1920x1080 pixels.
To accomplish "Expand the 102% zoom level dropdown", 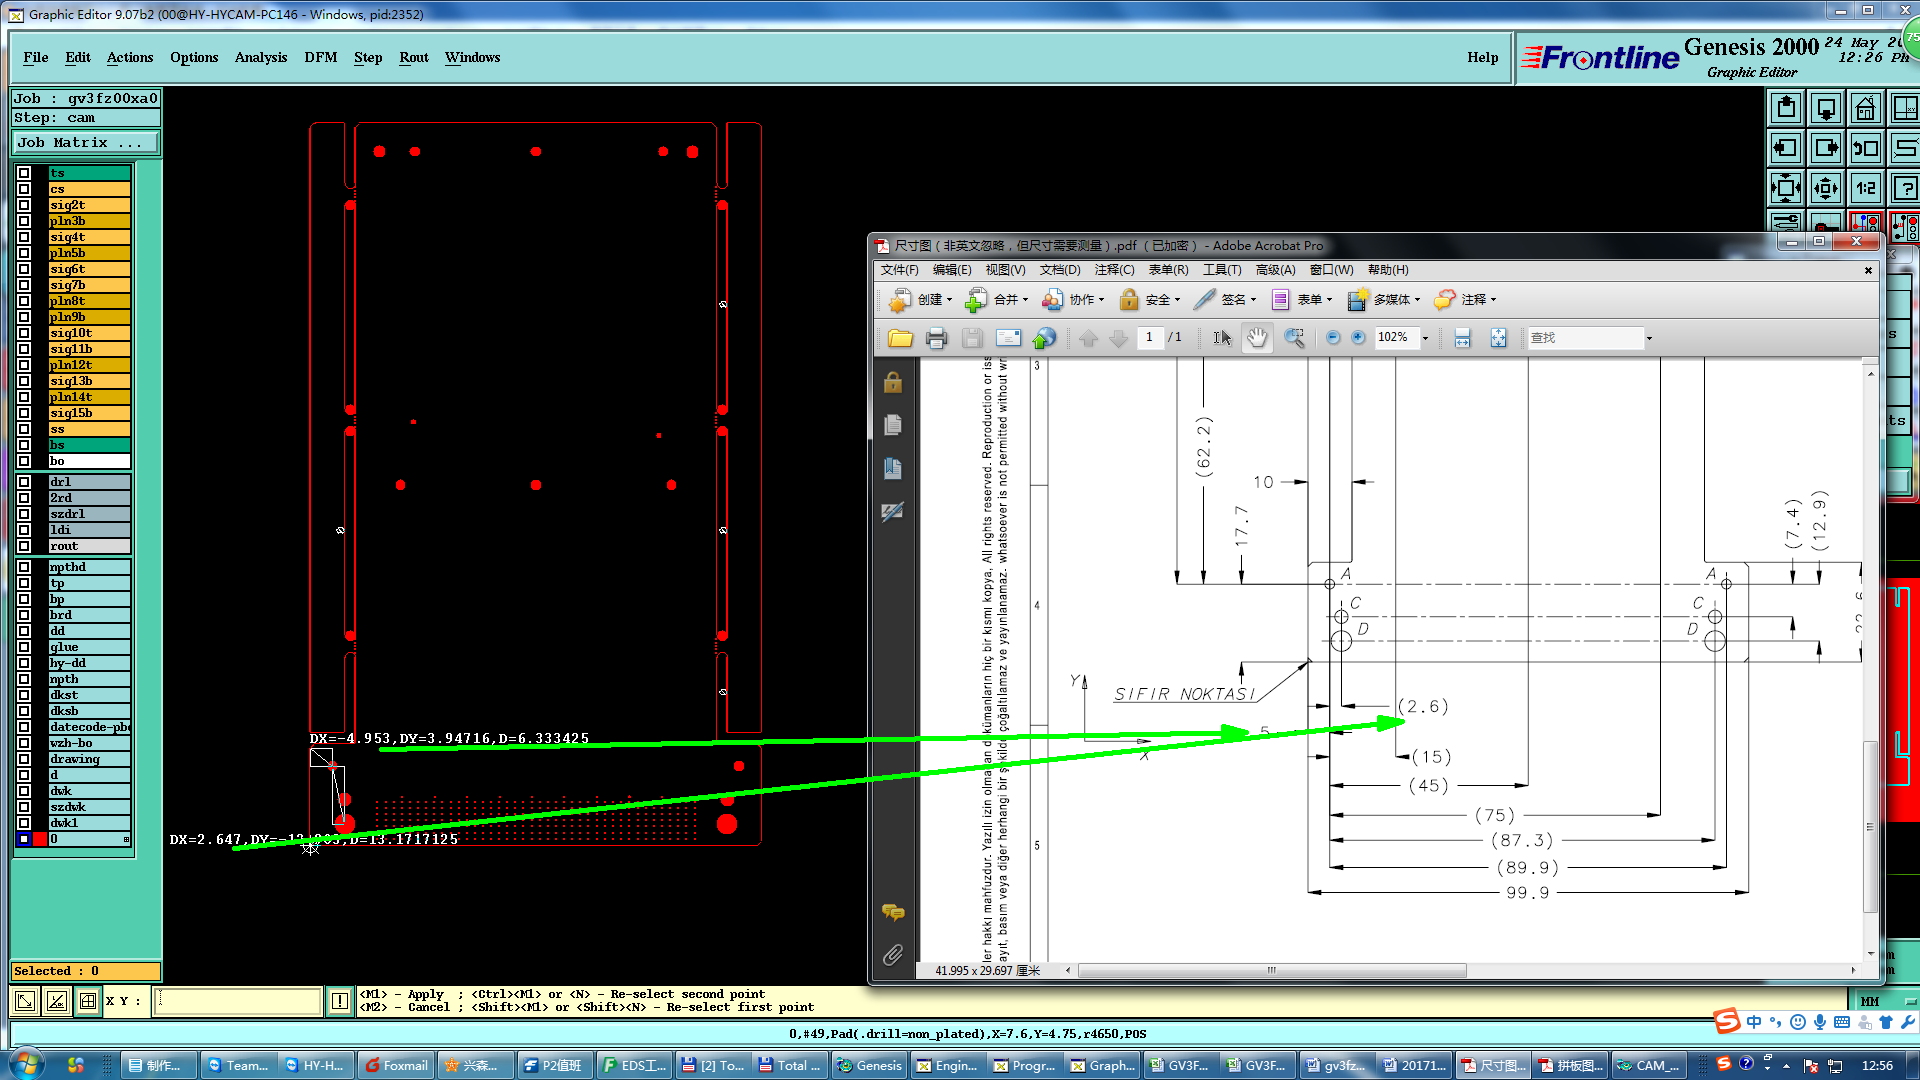I will tap(1425, 338).
